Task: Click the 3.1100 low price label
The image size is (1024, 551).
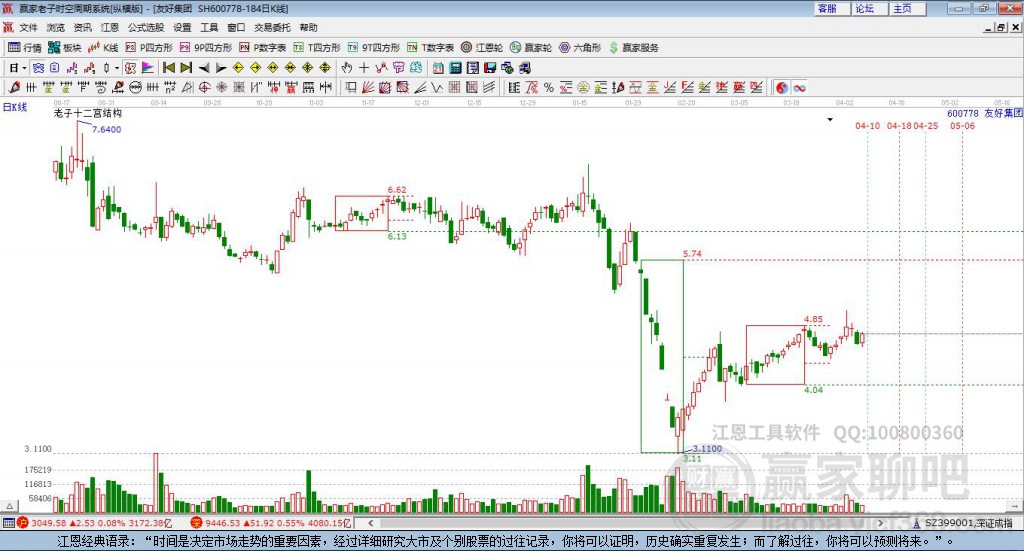Action: 707,449
